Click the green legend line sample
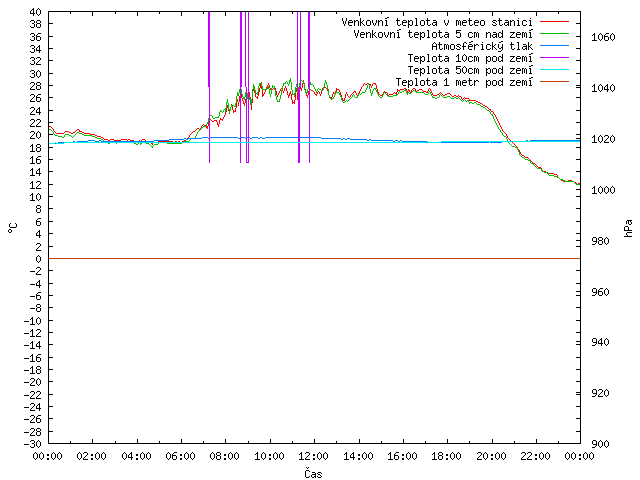Screen dimensions: 640x480 pos(554,33)
